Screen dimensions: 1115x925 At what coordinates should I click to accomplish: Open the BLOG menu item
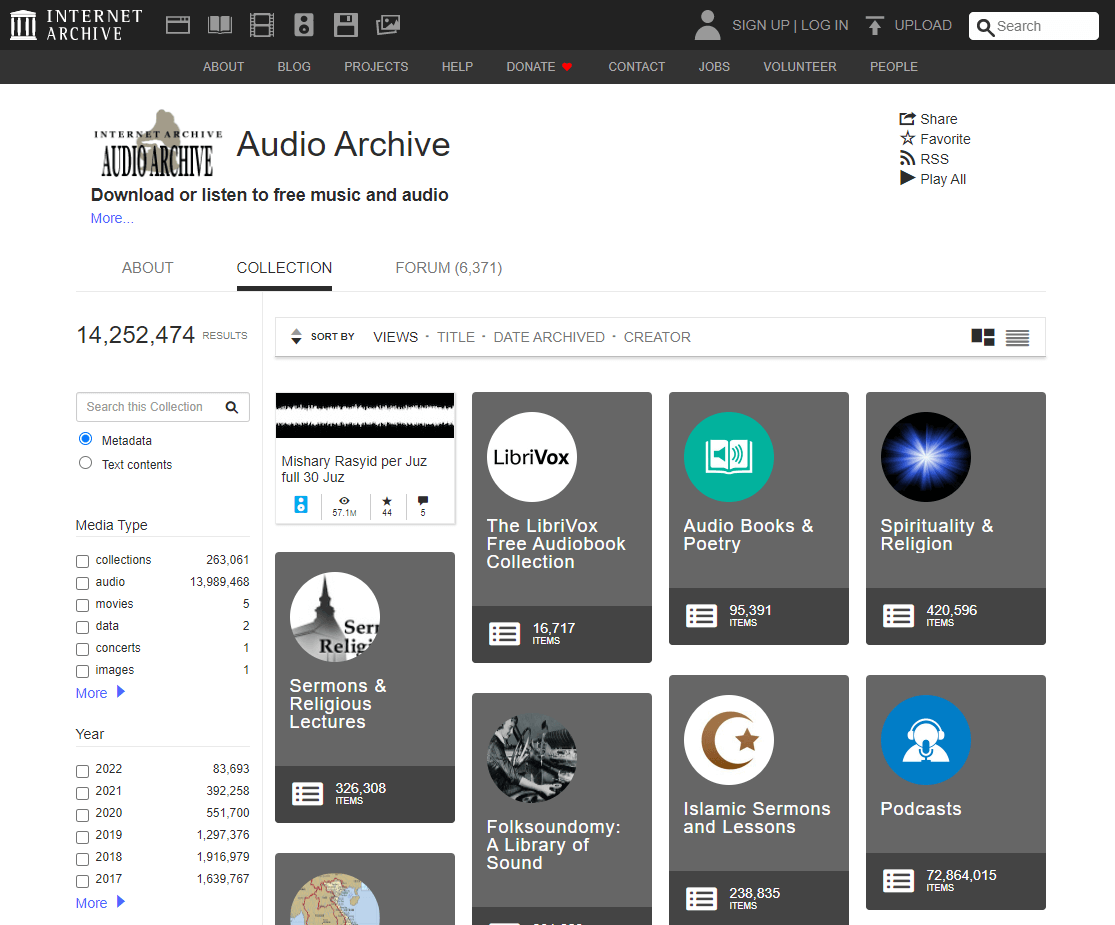pos(294,67)
